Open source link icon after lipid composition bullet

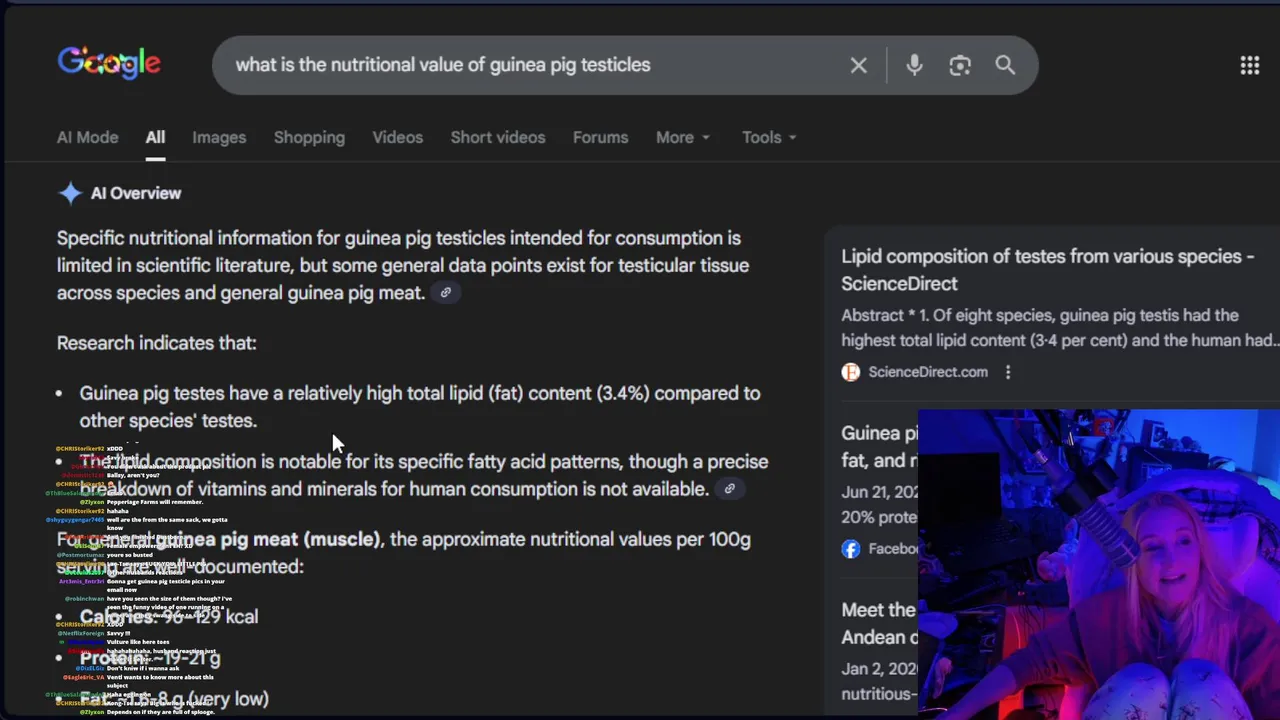[729, 489]
